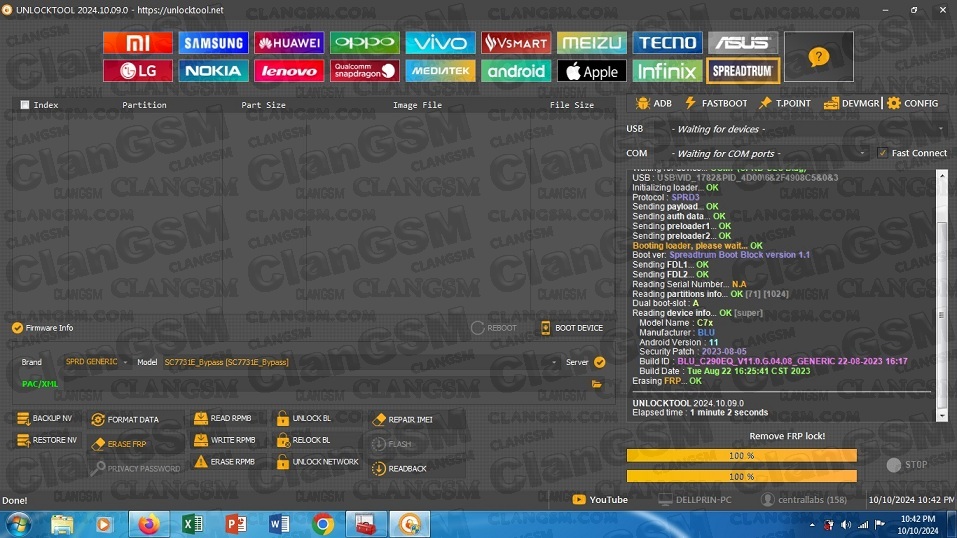This screenshot has width=957, height=538.
Task: Toggle the Server check option
Action: tap(600, 362)
